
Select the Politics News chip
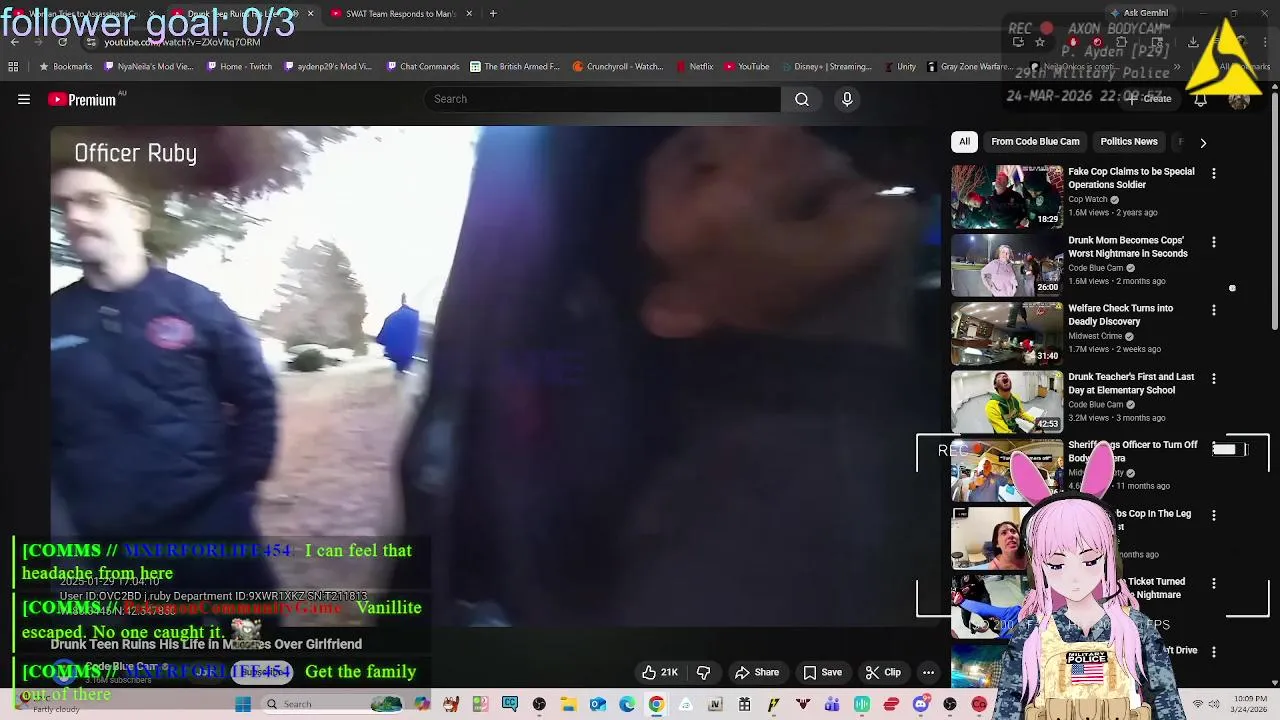click(1129, 142)
